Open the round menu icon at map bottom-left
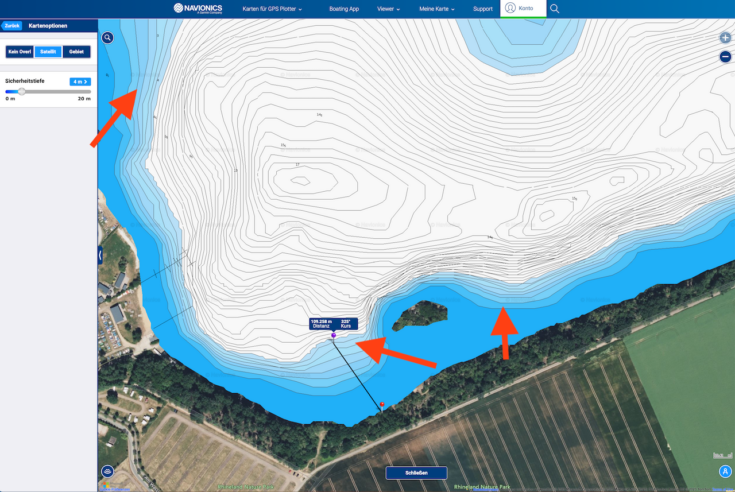The height and width of the screenshot is (492, 735). 107,471
